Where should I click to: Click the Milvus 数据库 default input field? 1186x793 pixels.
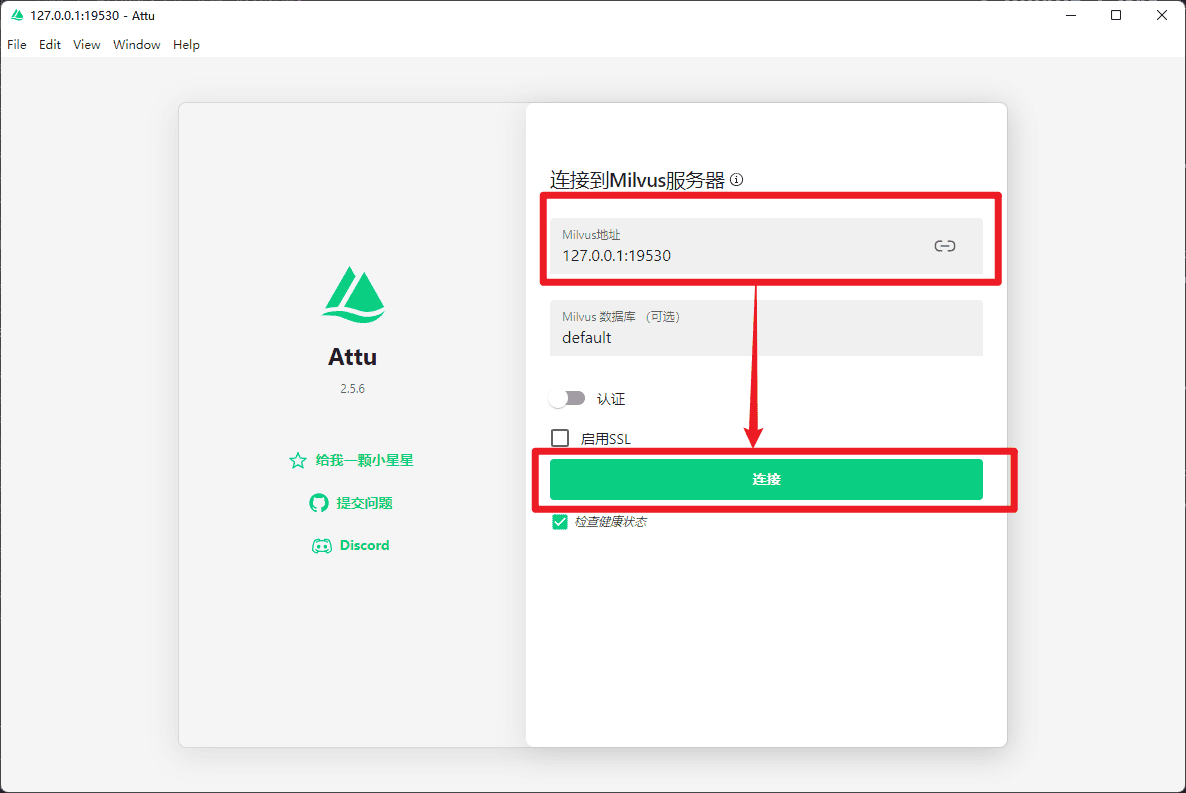click(x=765, y=338)
